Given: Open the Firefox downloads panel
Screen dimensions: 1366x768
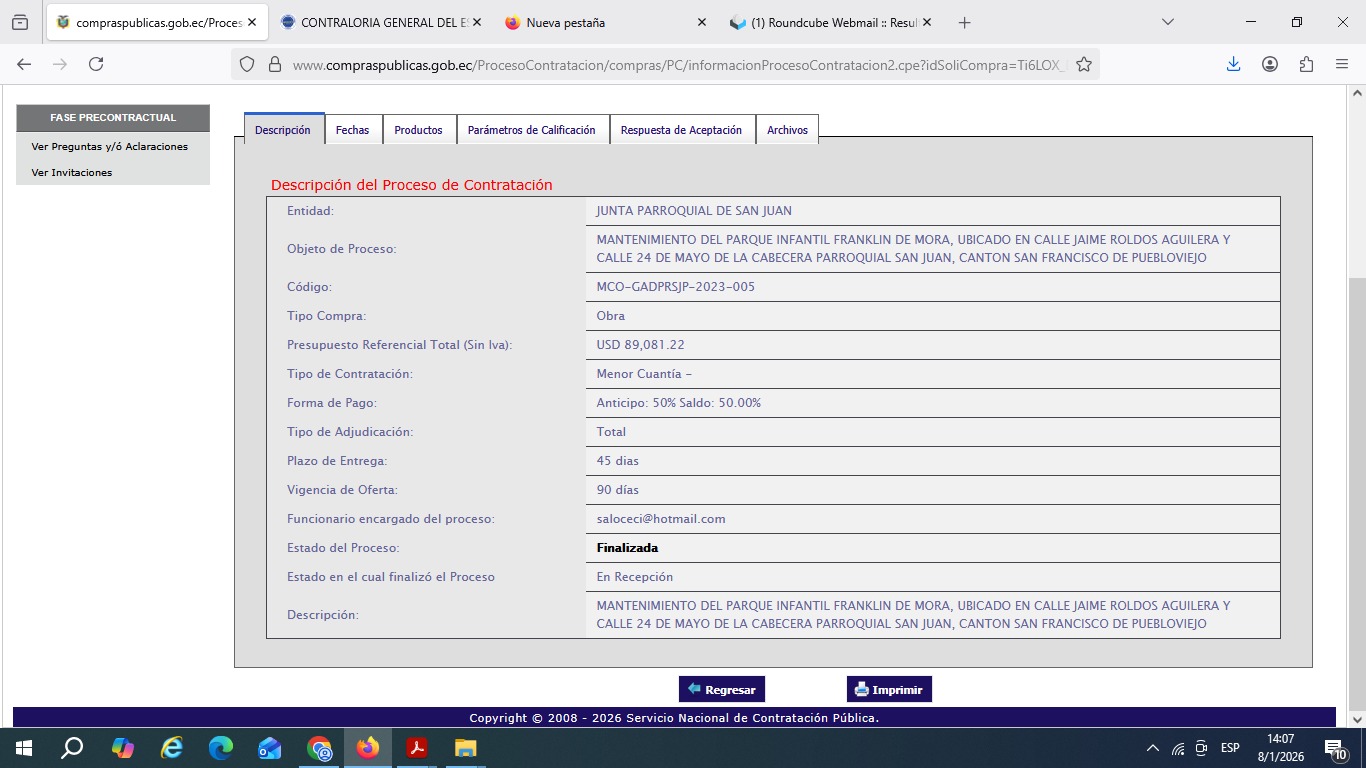Looking at the screenshot, I should (x=1233, y=64).
